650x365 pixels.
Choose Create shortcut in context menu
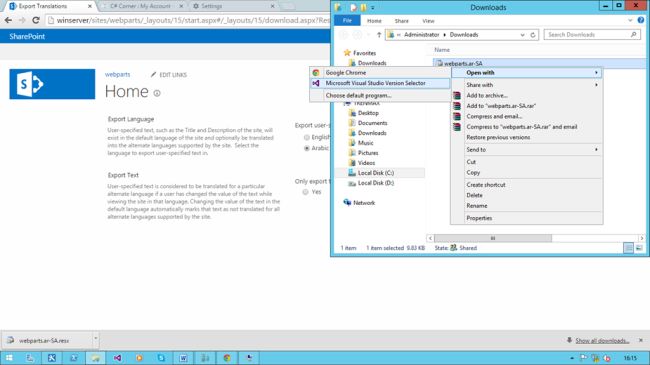(526, 185)
